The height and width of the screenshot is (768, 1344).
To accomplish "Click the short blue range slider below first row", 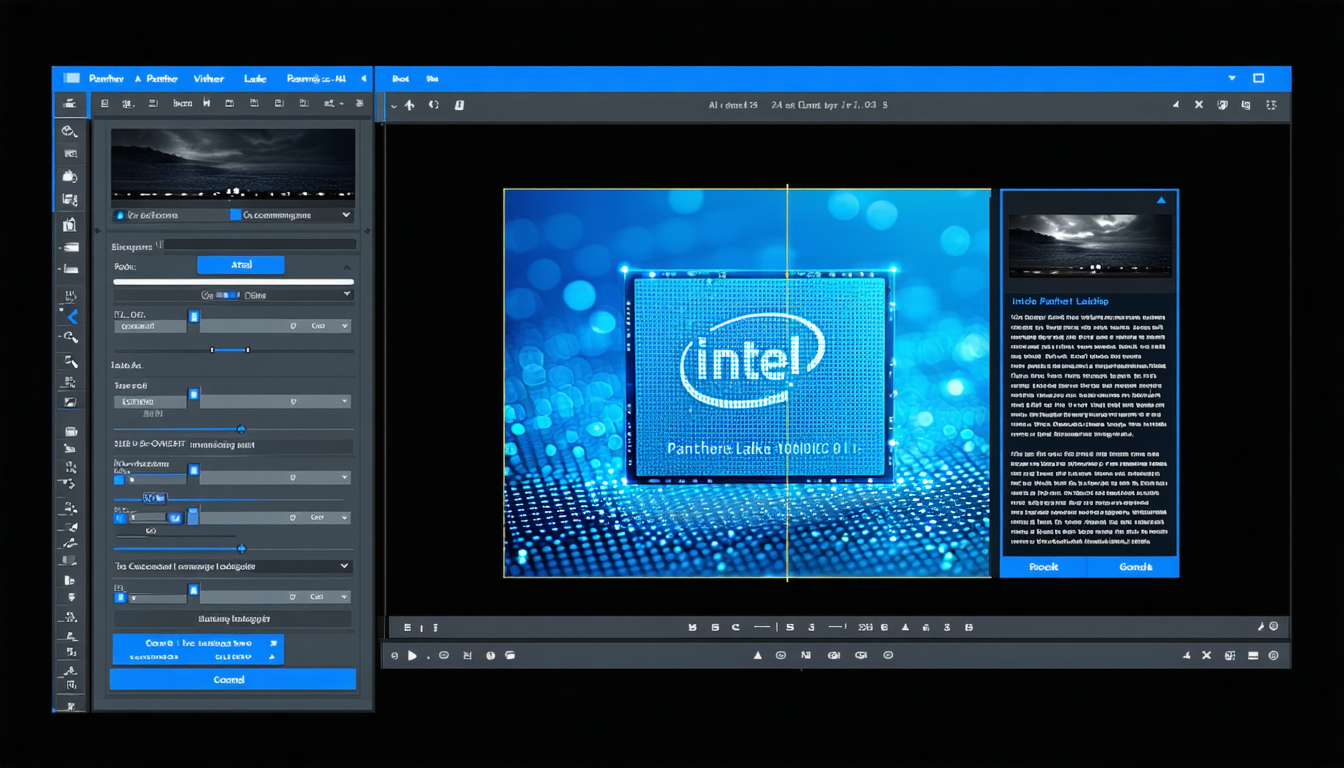I will click(x=230, y=350).
